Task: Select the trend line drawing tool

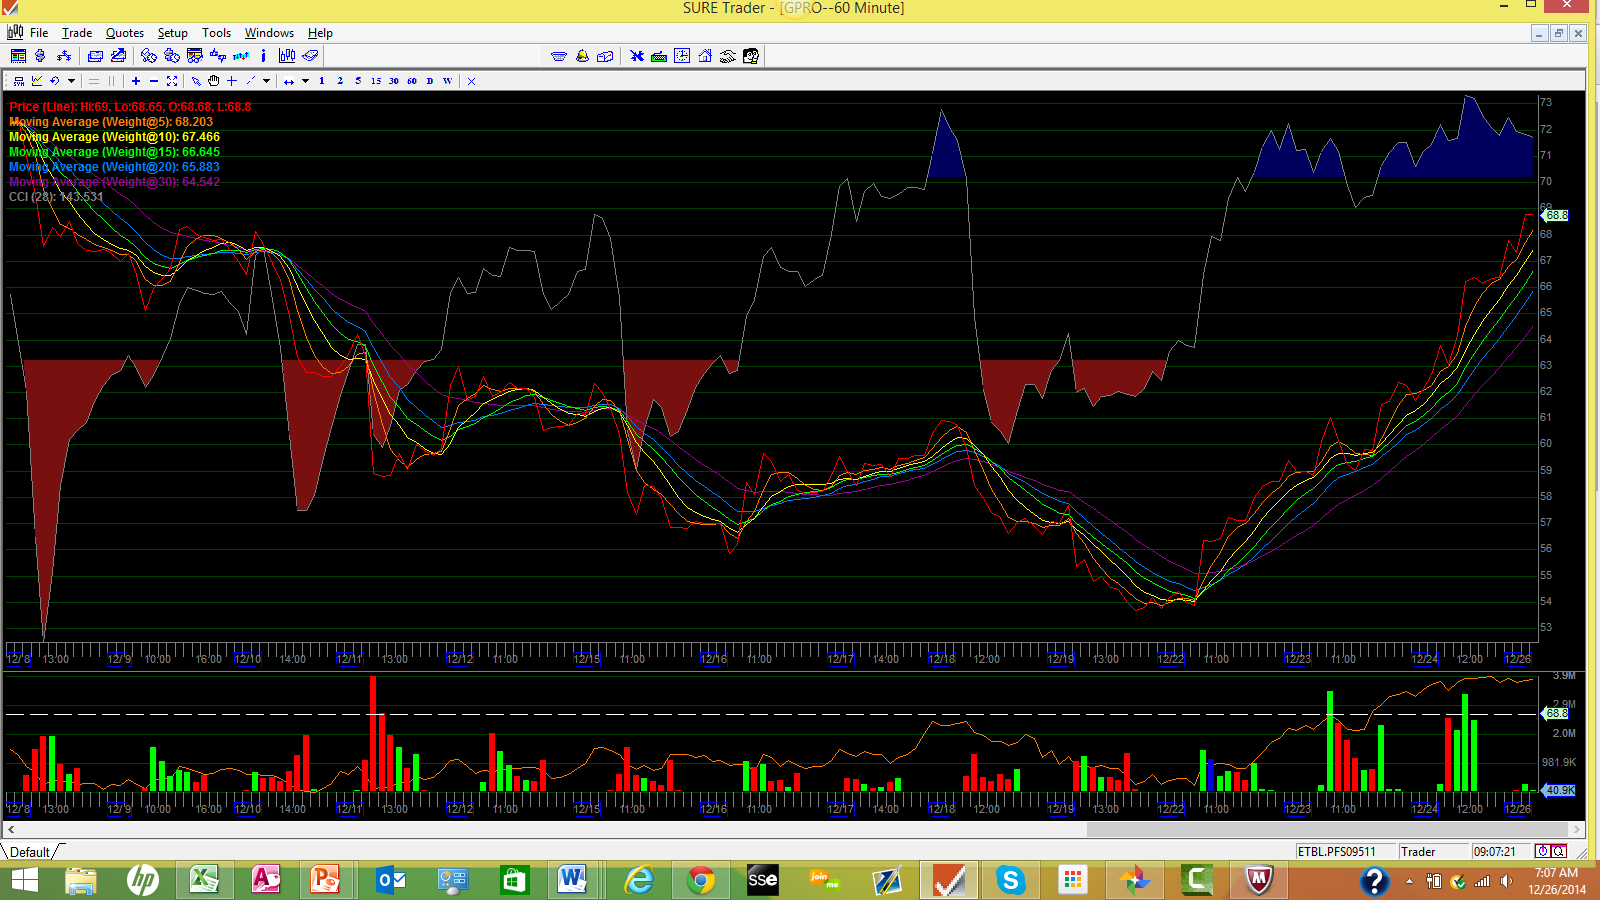Action: pos(251,81)
